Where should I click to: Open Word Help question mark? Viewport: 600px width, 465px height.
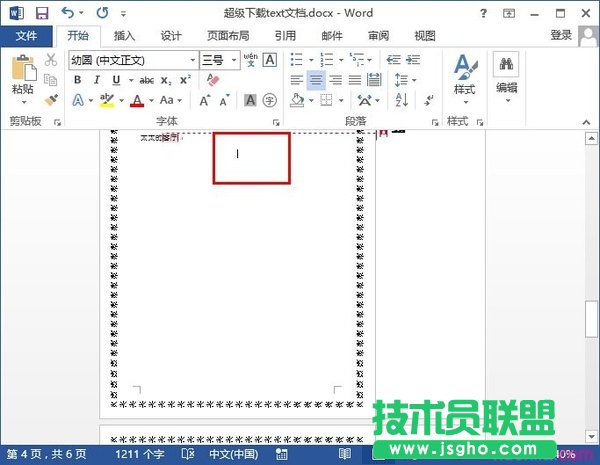483,14
